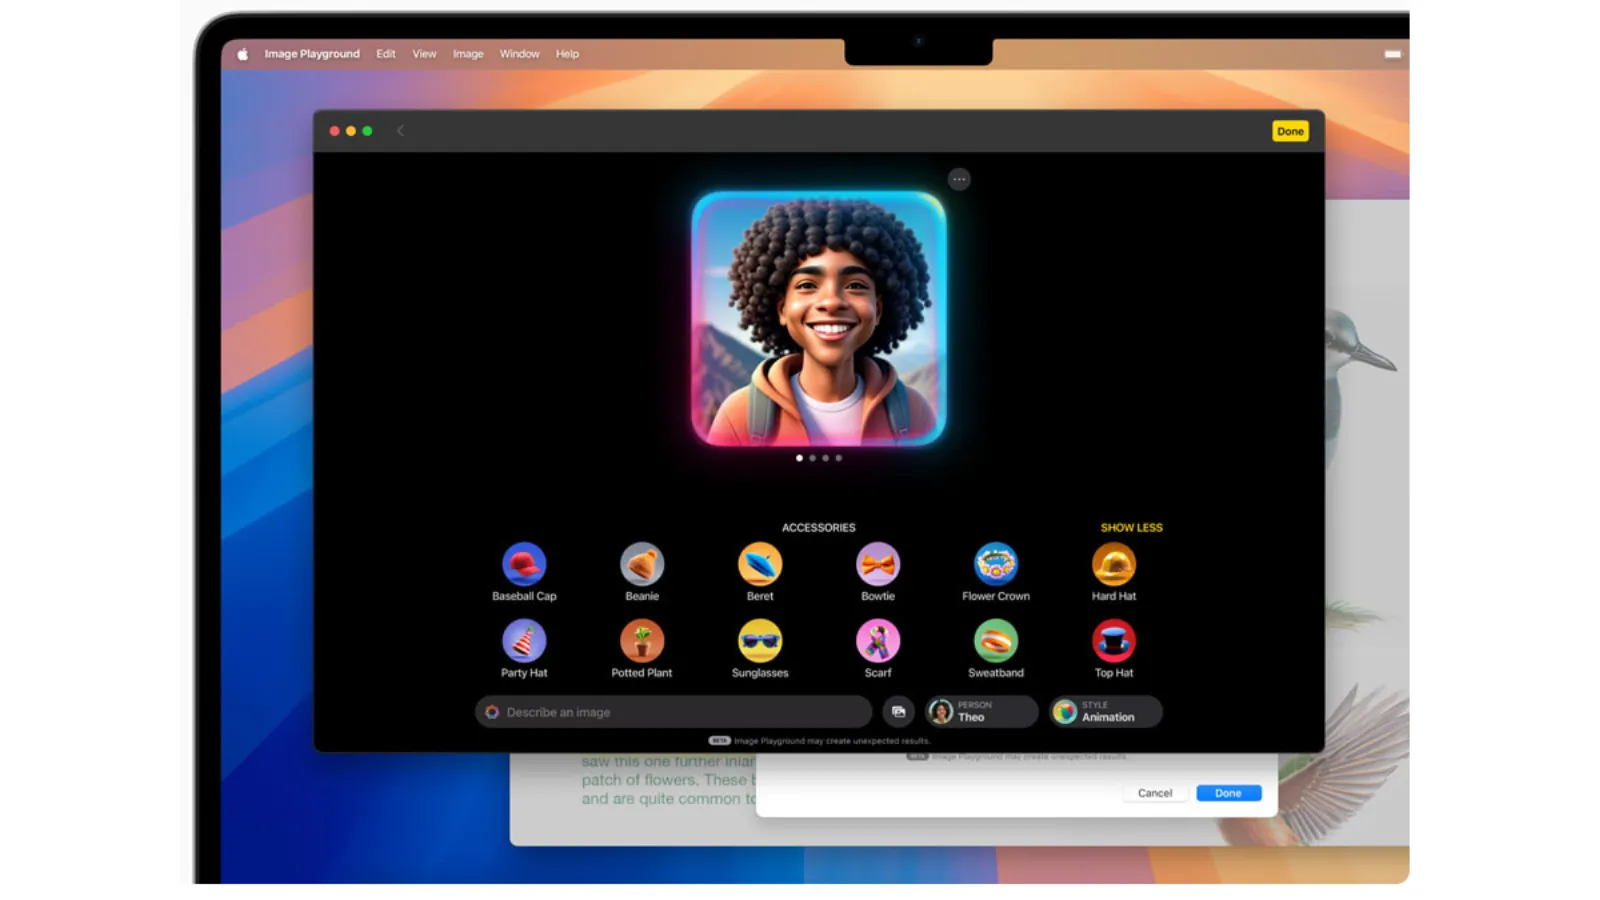Image resolution: width=1600 pixels, height=900 pixels.
Task: Add the Top Hat accessory
Action: (x=1113, y=642)
